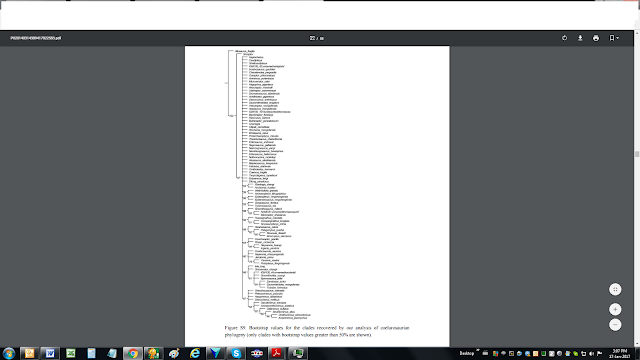Image resolution: width=640 pixels, height=360 pixels.
Task: Click the PDF file name title
Action: (36, 38)
